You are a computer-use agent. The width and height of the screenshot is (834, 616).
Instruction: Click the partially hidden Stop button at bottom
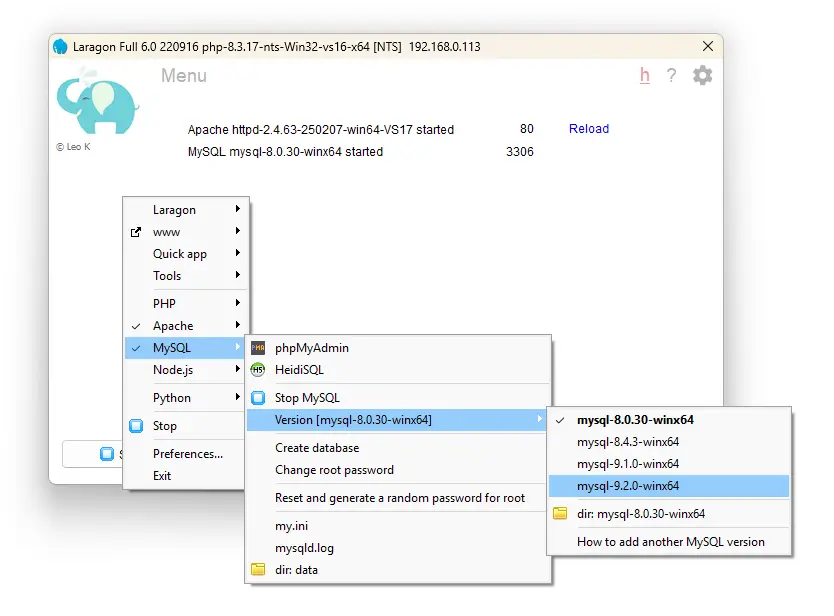93,454
